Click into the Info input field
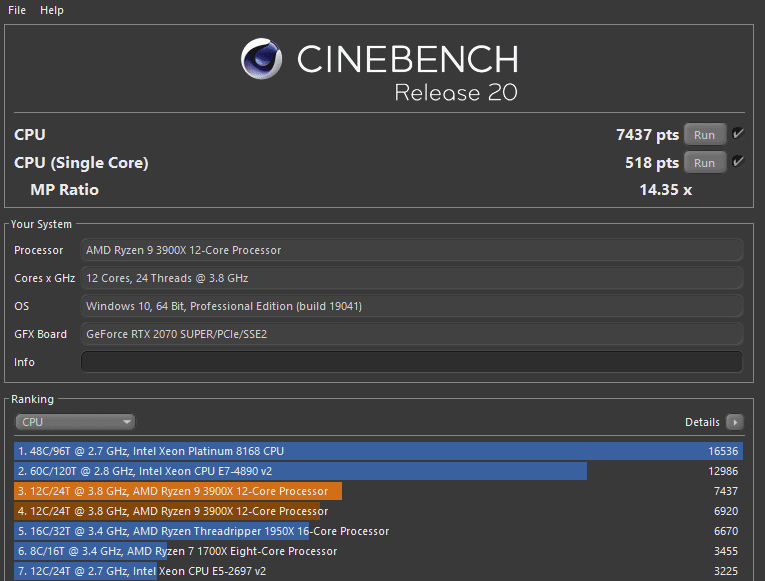The height and width of the screenshot is (581, 765). pos(412,362)
